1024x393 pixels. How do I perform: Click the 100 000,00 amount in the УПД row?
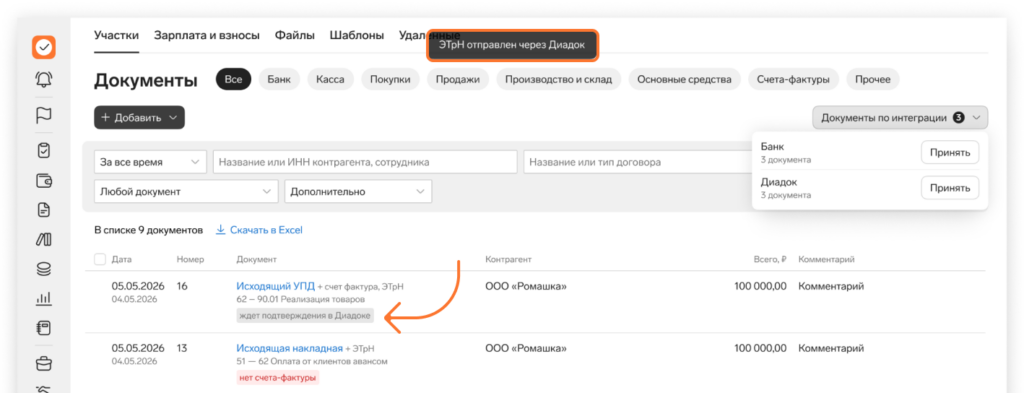point(761,286)
